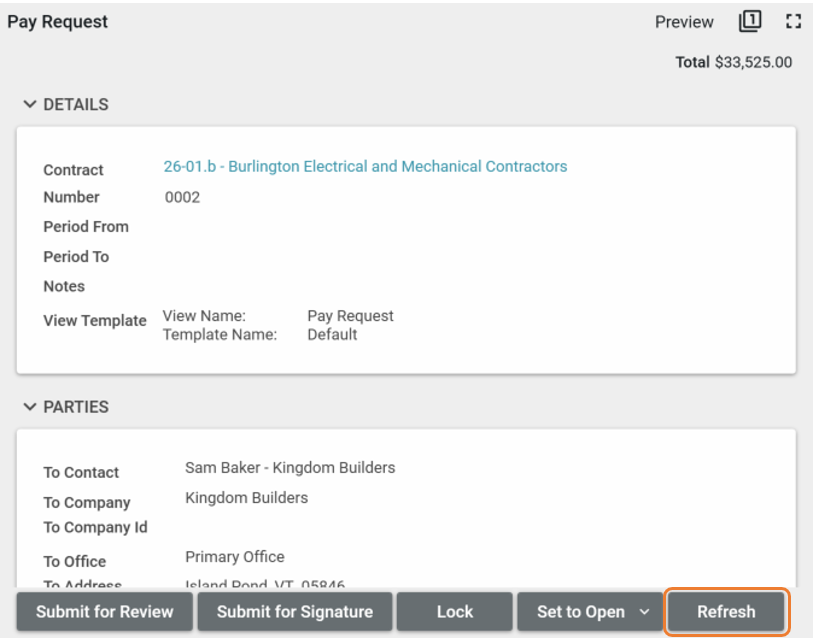This screenshot has height=641, width=814.
Task: Click the Notes field label
Action: pyautogui.click(x=64, y=286)
